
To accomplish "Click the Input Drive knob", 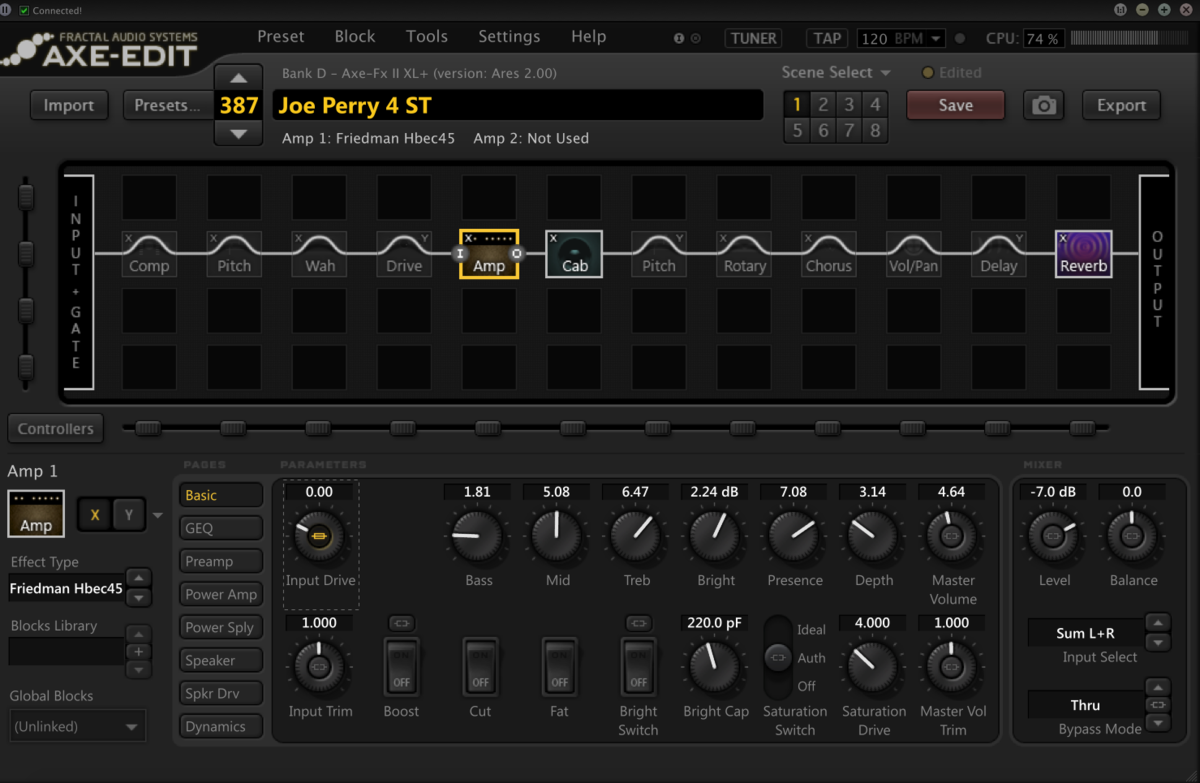I will [320, 537].
